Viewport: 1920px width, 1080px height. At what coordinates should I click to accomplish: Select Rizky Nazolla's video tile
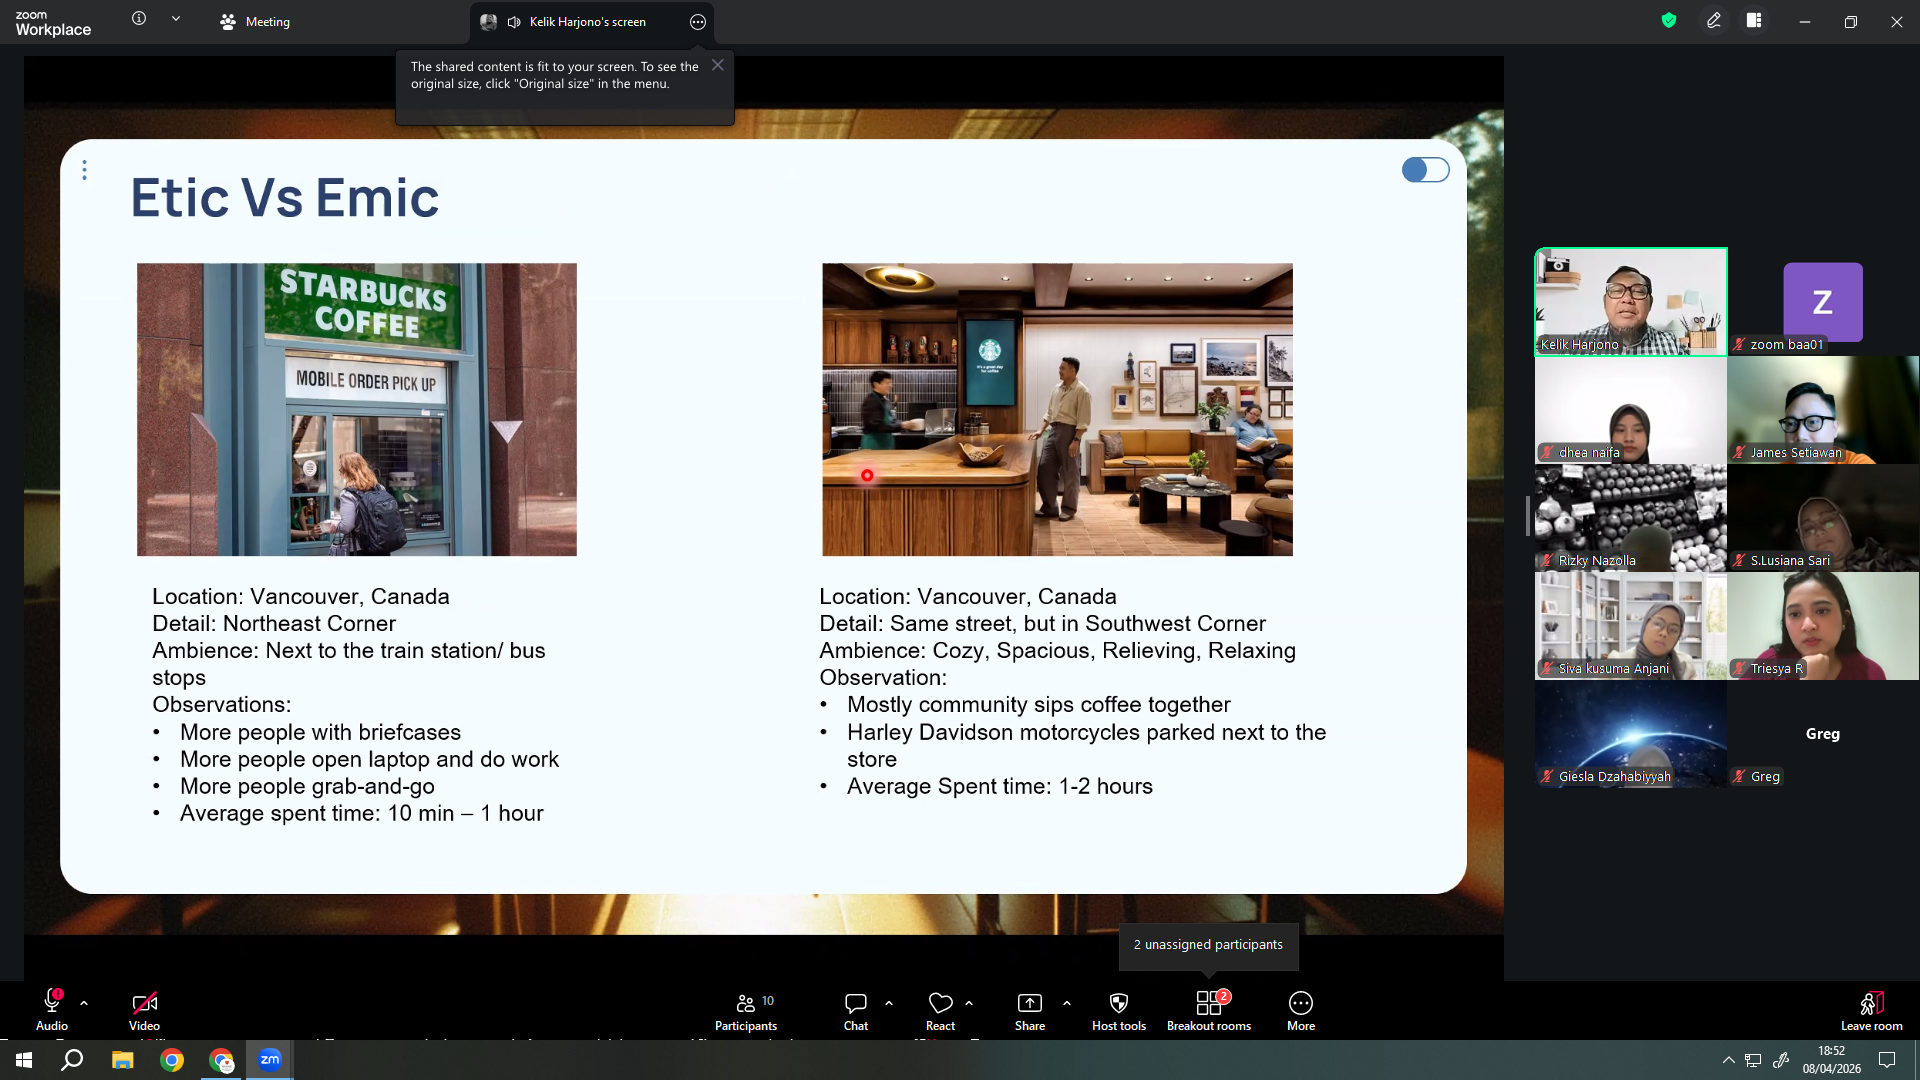pyautogui.click(x=1631, y=518)
